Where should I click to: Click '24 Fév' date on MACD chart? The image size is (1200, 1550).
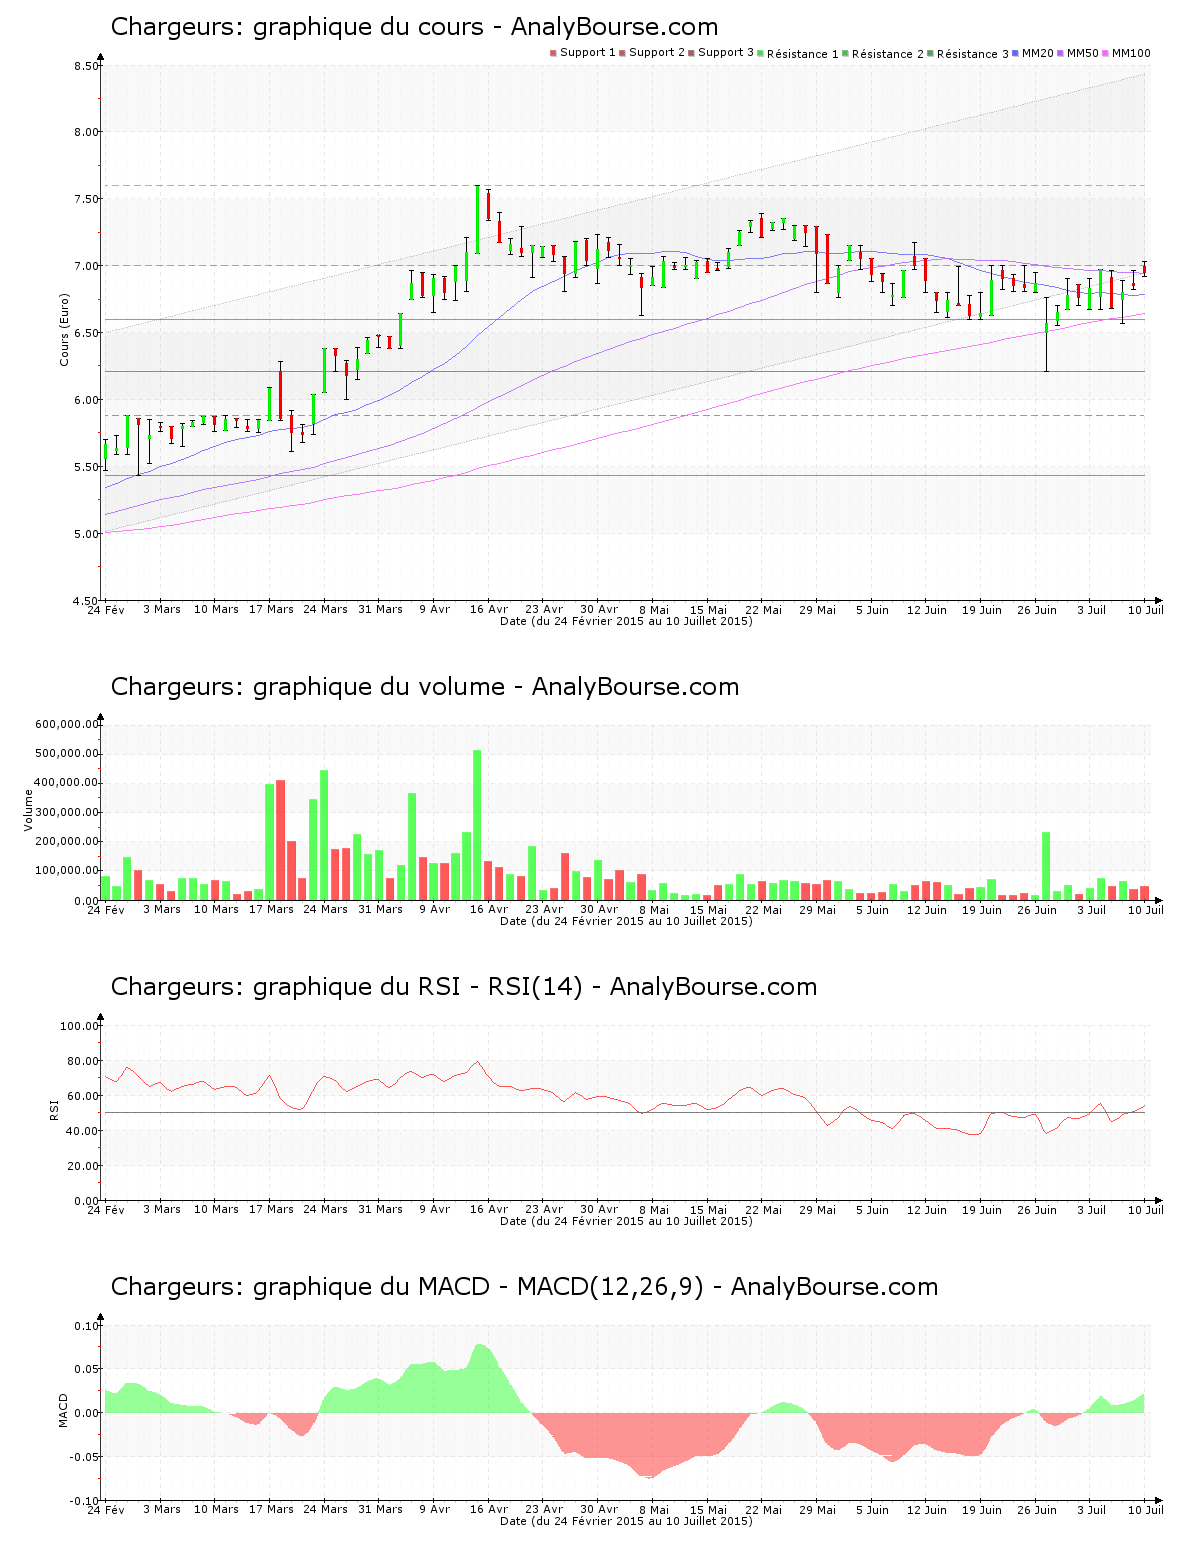(106, 1509)
